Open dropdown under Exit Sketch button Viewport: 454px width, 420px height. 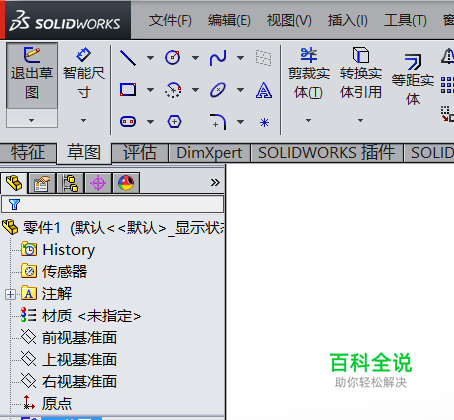(x=32, y=119)
